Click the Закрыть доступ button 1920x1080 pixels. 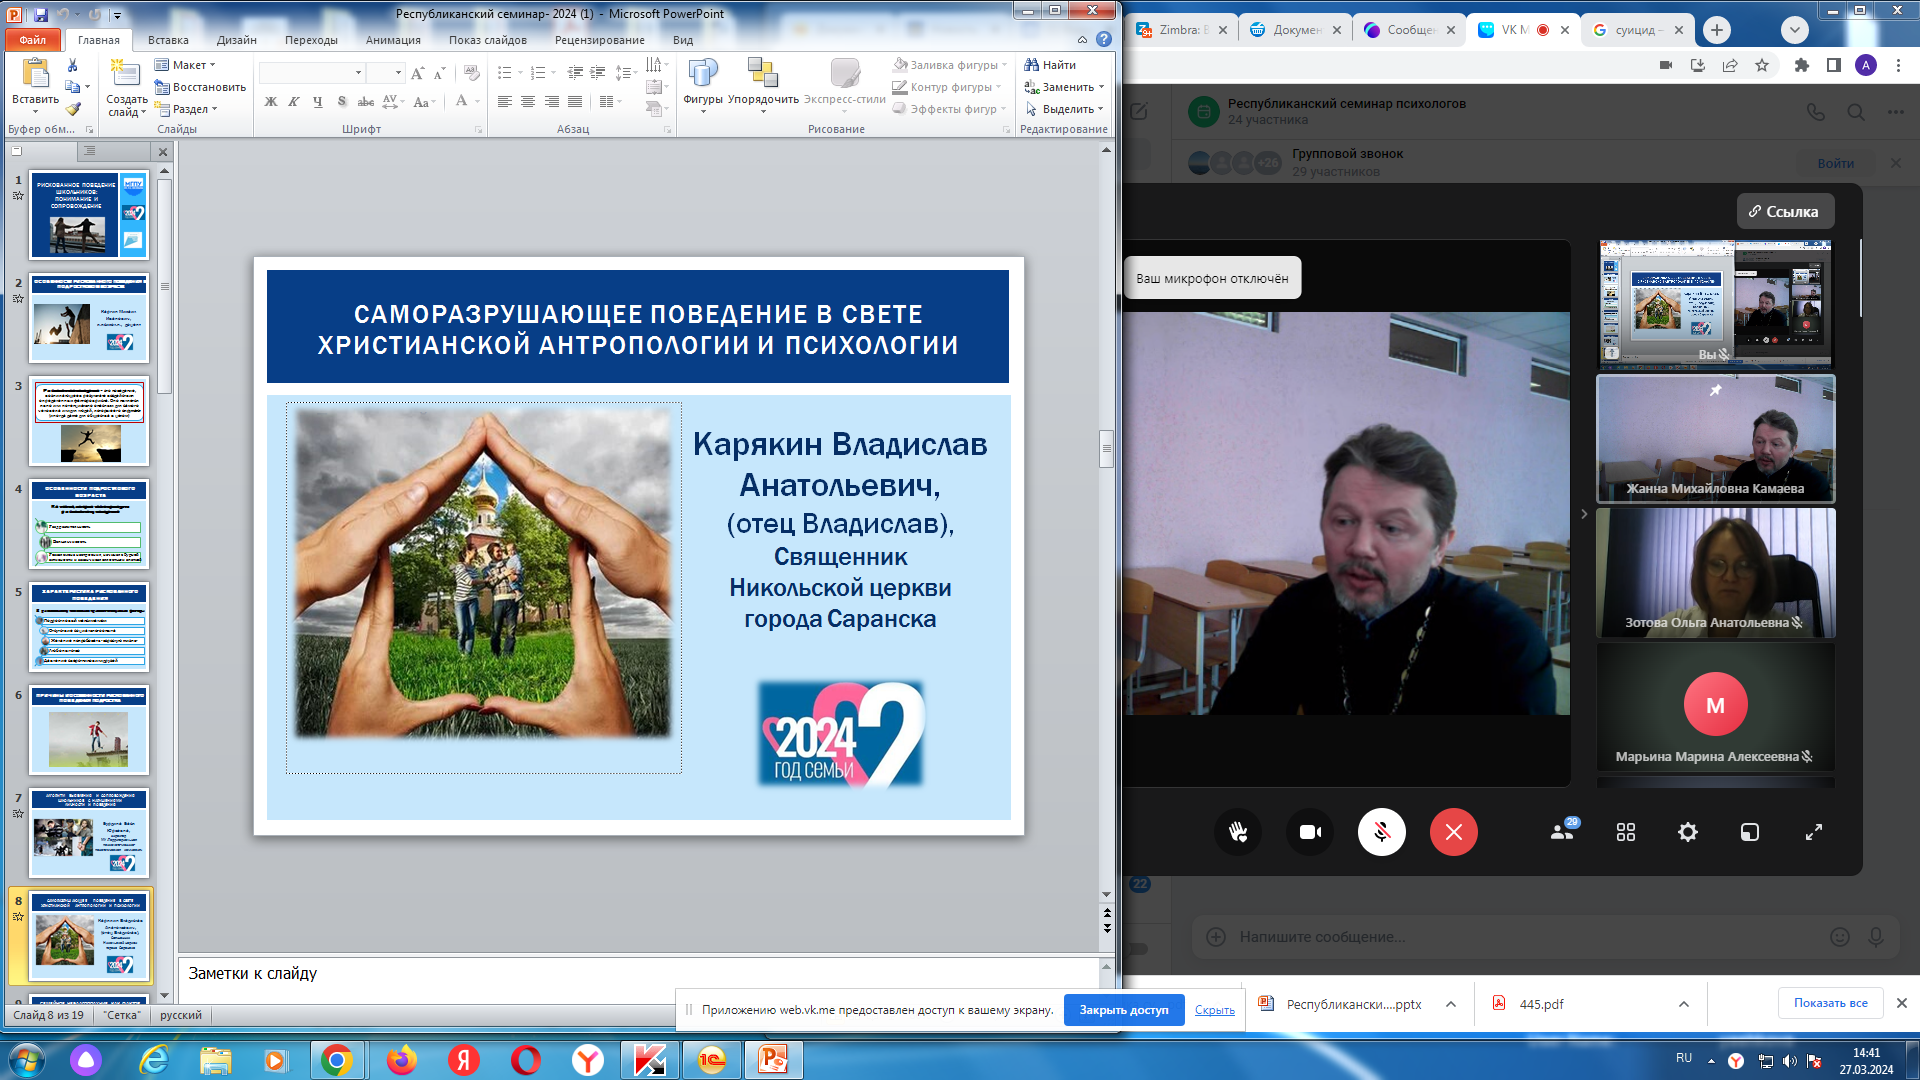coord(1123,1010)
